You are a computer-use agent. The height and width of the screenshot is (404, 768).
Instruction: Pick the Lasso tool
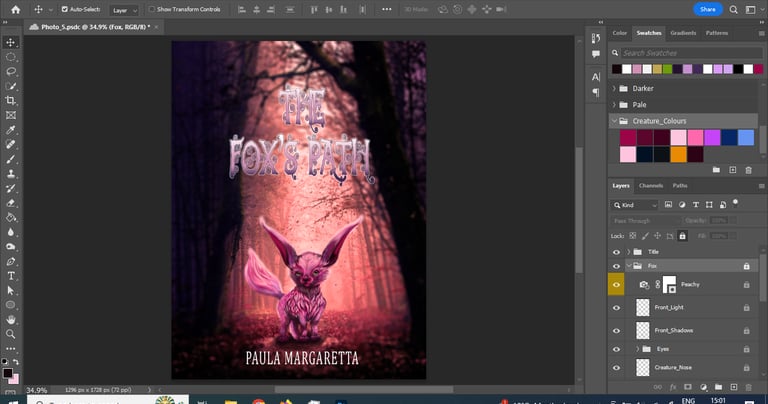11,72
